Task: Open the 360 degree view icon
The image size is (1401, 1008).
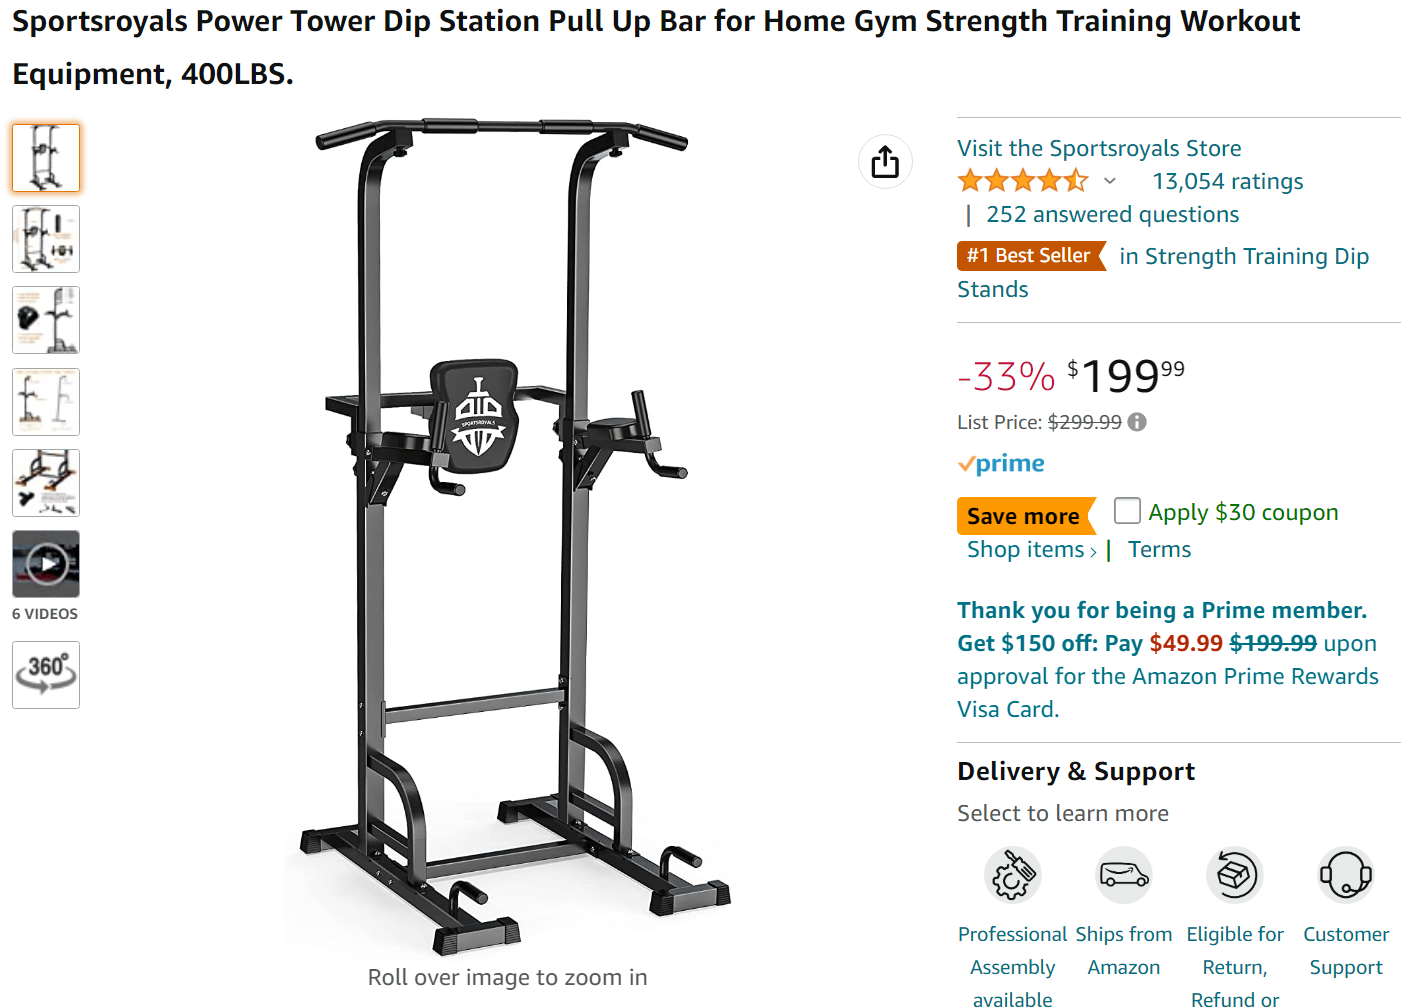Action: click(x=46, y=675)
